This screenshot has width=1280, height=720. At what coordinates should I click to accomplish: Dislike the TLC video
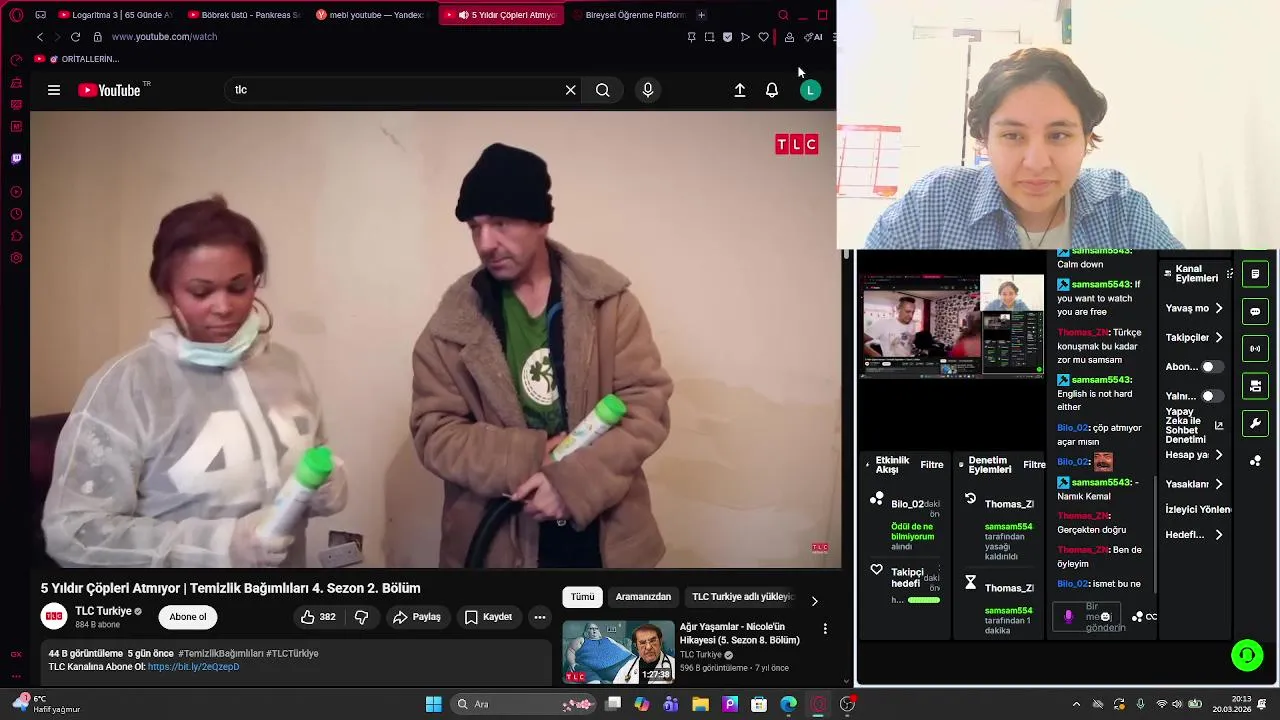pyautogui.click(x=362, y=617)
